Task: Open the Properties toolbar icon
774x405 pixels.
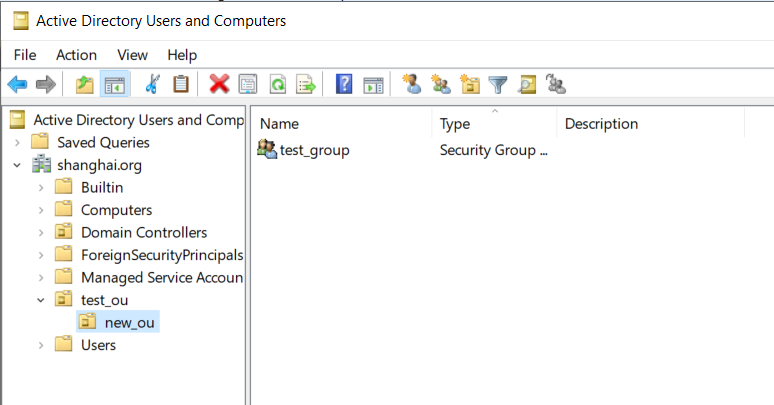Action: click(x=248, y=84)
